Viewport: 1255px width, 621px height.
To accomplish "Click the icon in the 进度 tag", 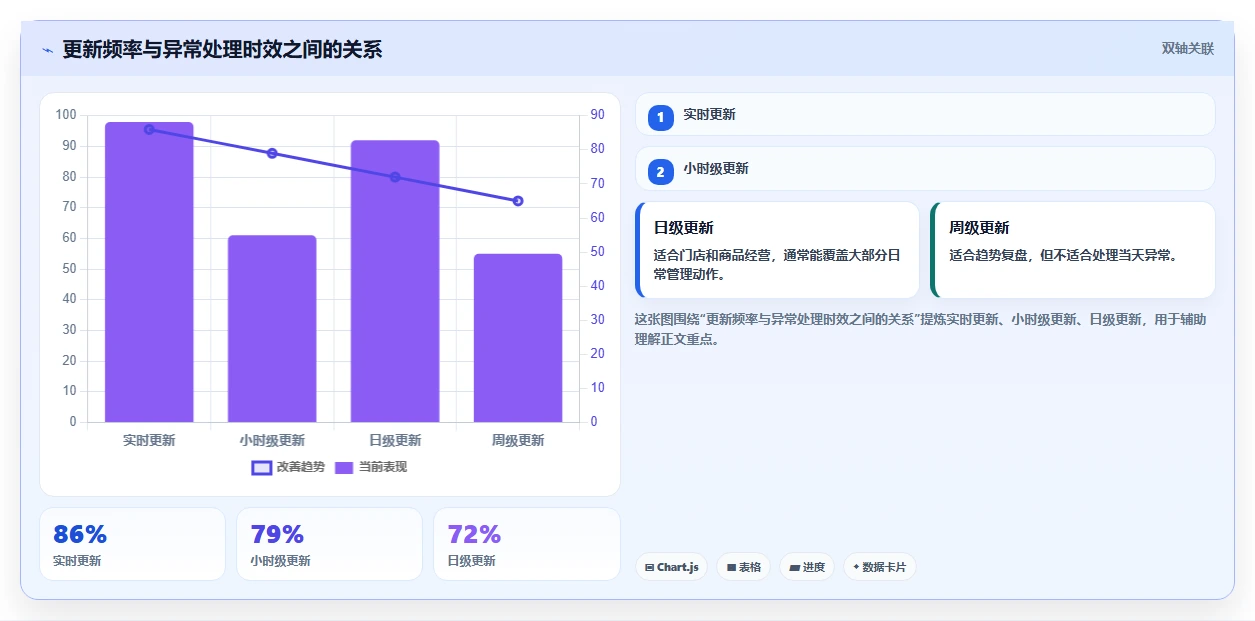I will click(x=794, y=567).
